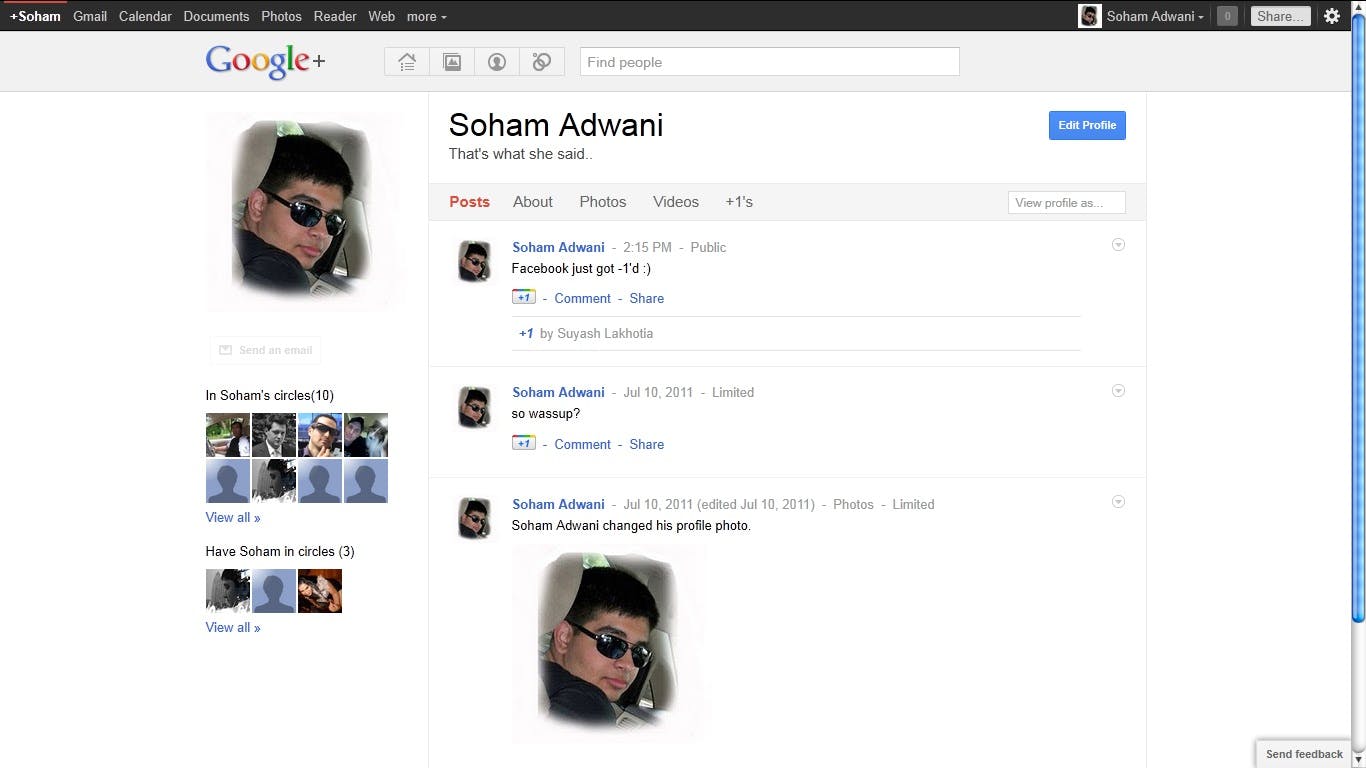Click the Edit Profile button

coord(1087,125)
